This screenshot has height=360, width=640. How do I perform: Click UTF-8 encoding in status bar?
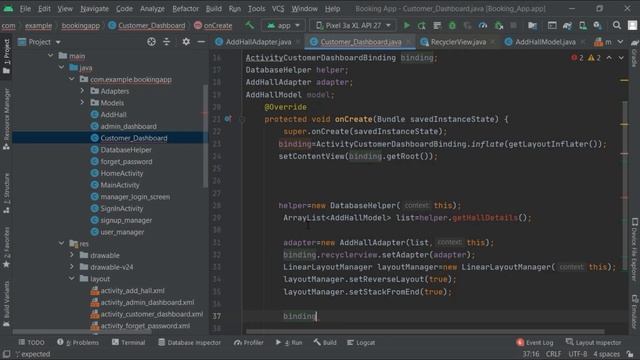coord(578,354)
